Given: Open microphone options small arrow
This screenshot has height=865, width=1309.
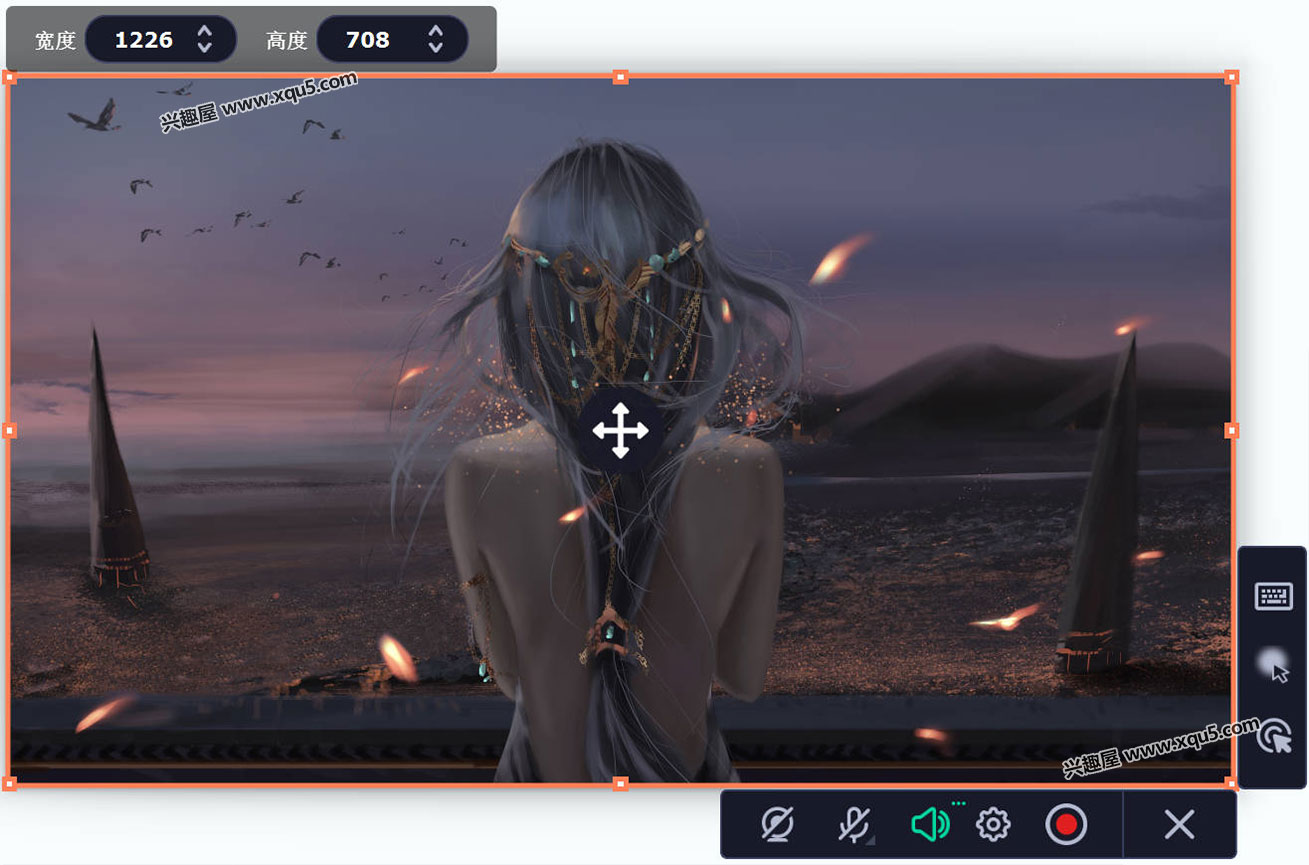Looking at the screenshot, I should coord(870,841).
